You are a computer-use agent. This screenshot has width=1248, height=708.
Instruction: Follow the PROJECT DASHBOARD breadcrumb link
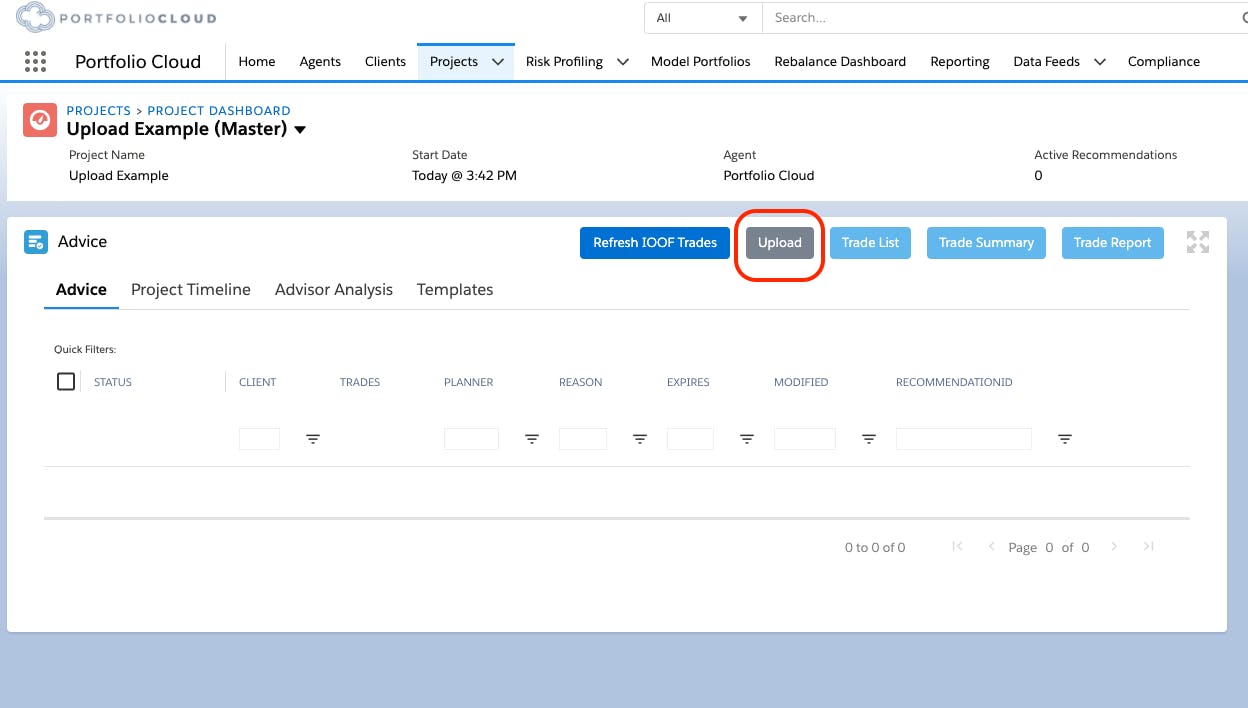[x=219, y=111]
